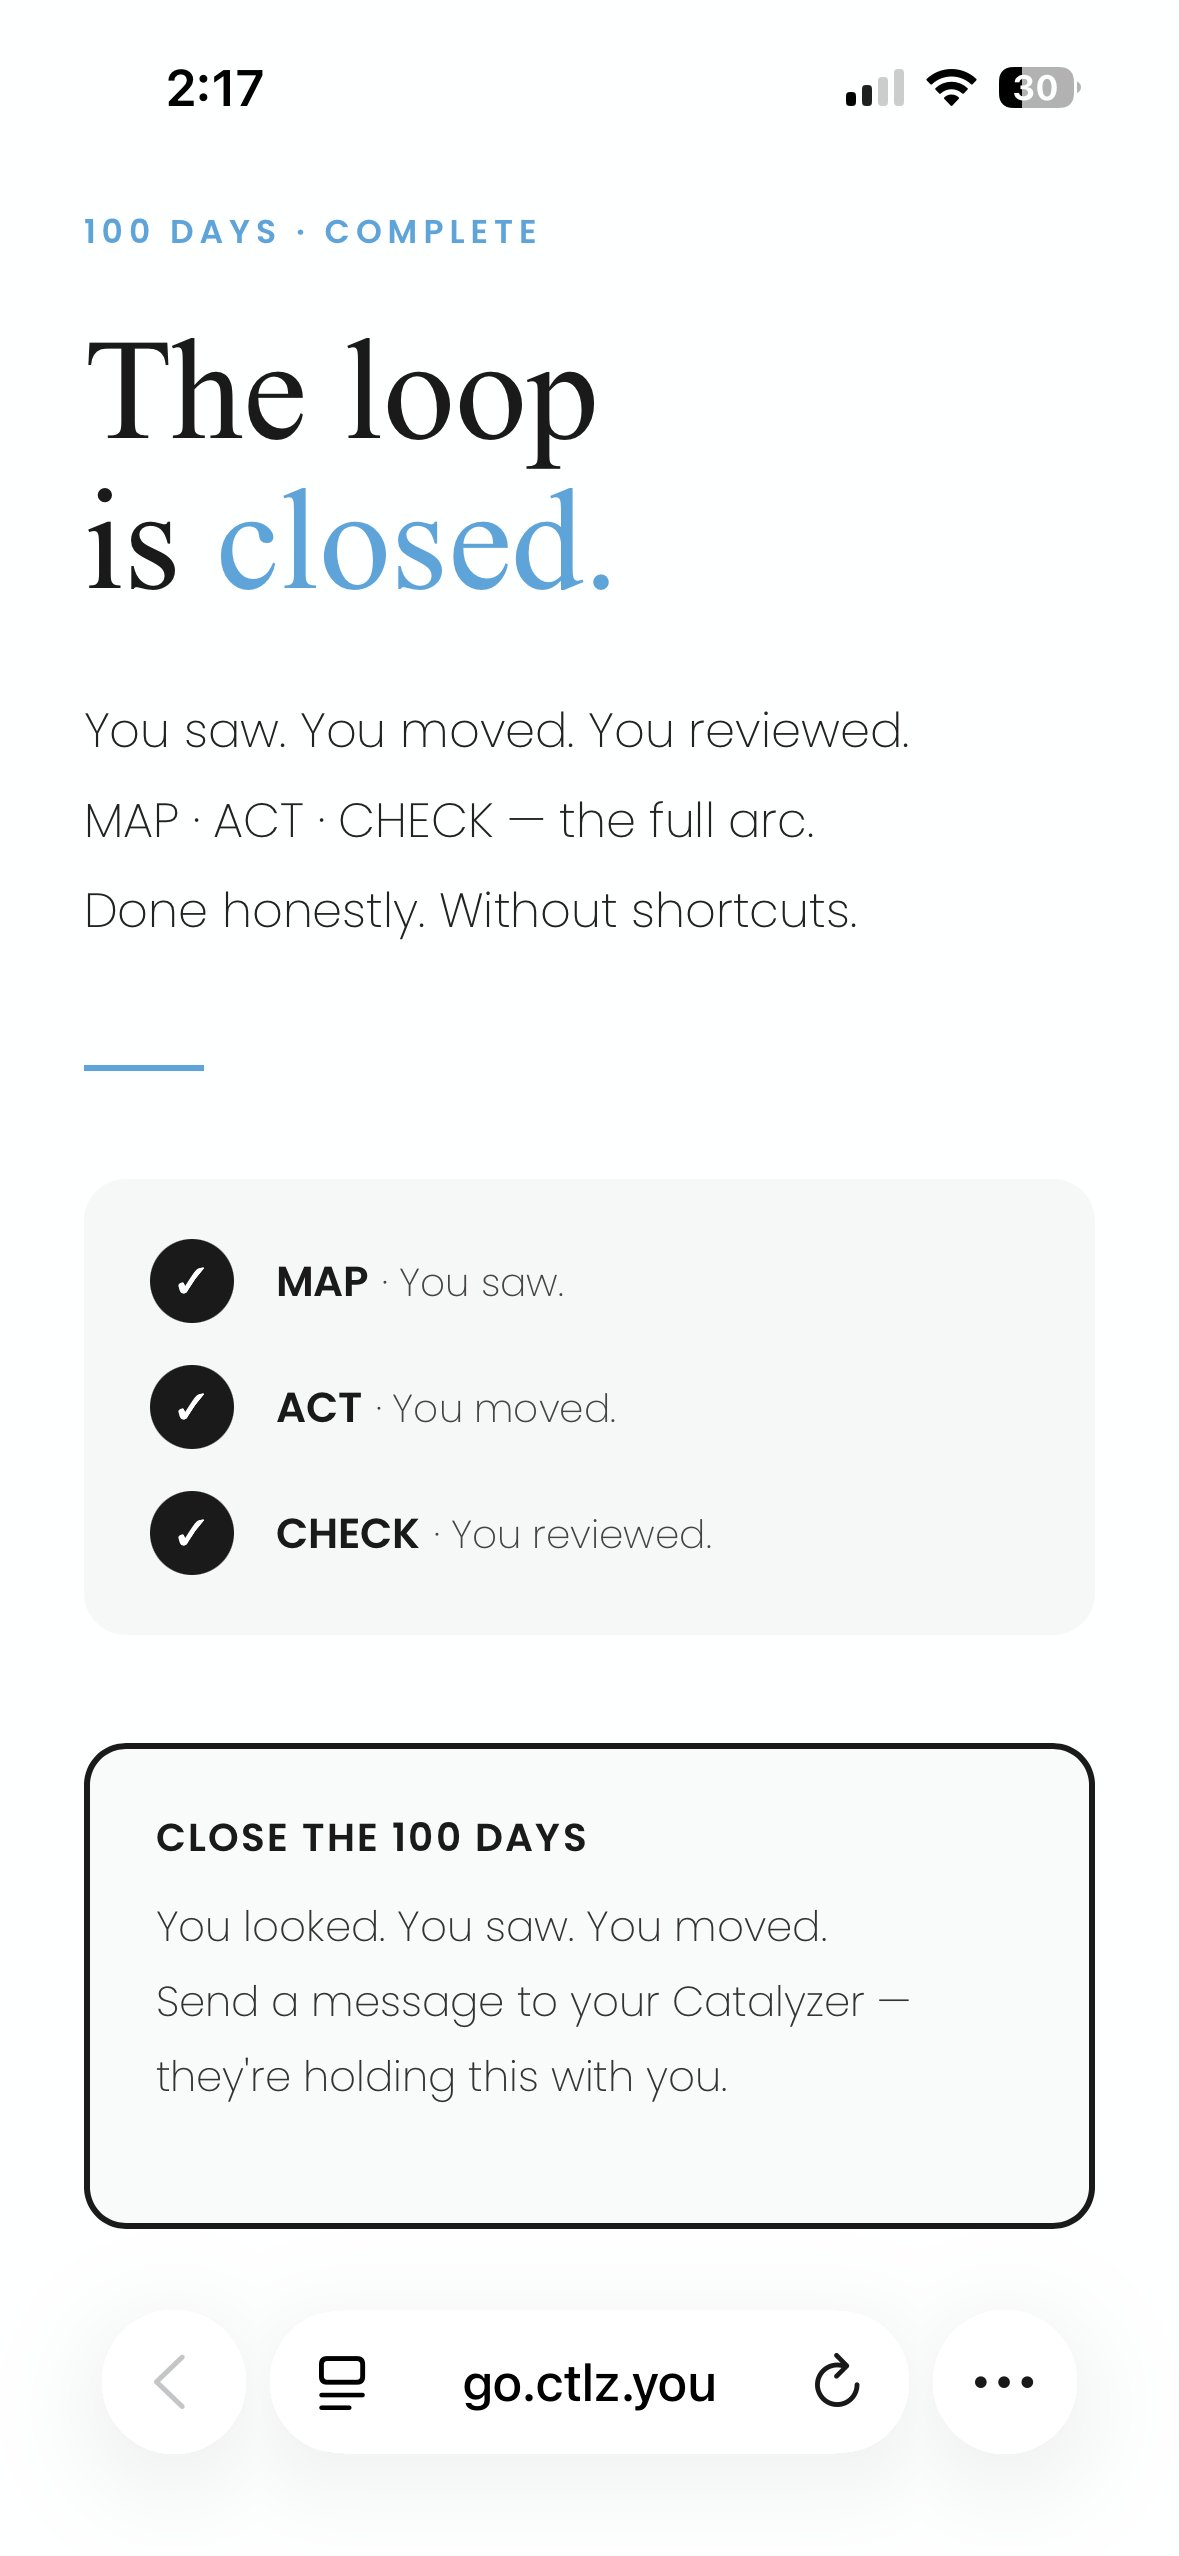Toggle the ACT checkmark circle
Image resolution: width=1179 pixels, height=2556 pixels.
tap(192, 1407)
